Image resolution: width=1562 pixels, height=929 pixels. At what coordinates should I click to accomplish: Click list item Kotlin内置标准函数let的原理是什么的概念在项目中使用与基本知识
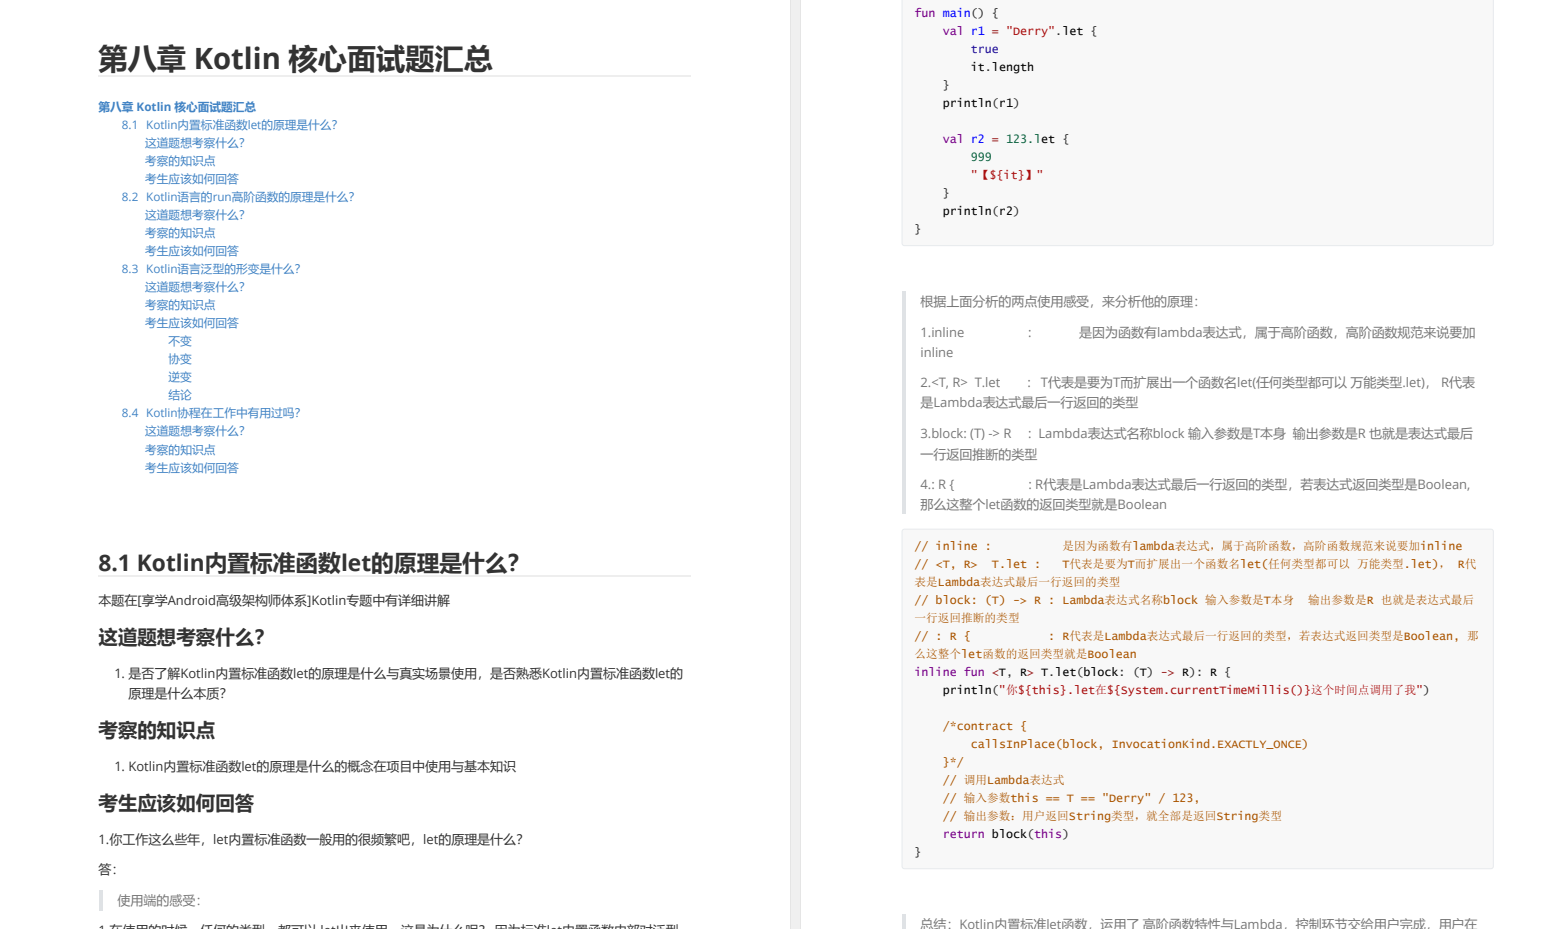click(322, 767)
